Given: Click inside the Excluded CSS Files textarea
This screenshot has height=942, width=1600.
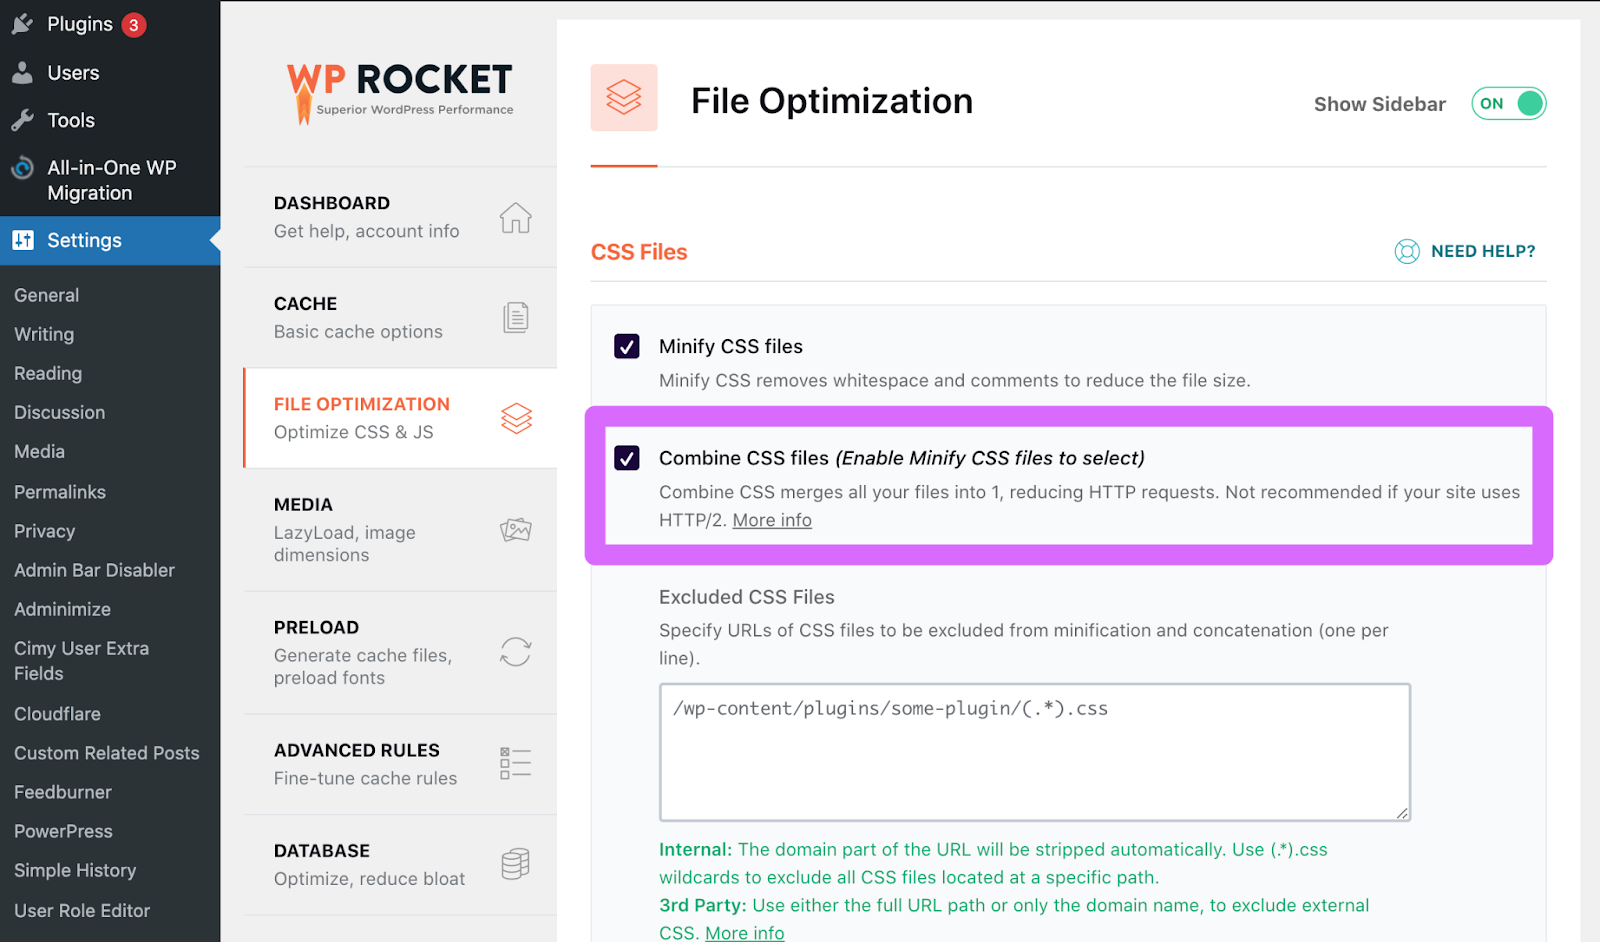Looking at the screenshot, I should click(1035, 752).
